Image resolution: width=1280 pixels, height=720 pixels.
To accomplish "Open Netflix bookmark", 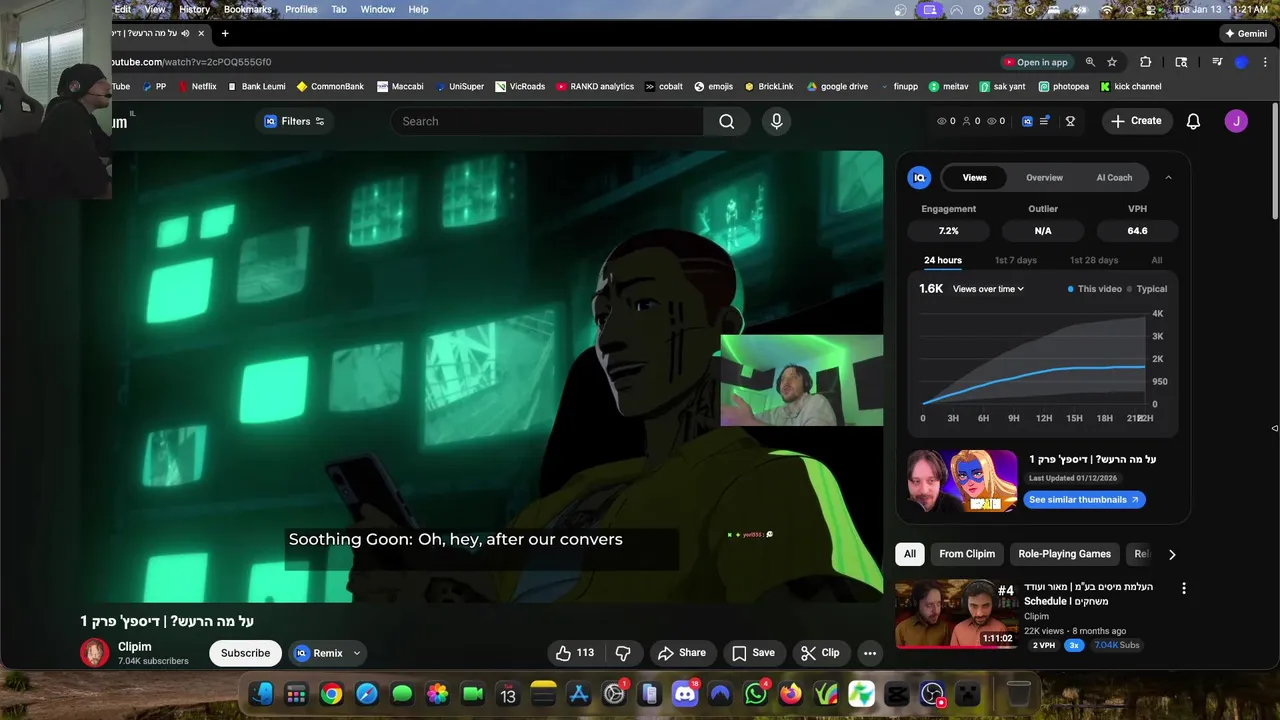I will [197, 86].
